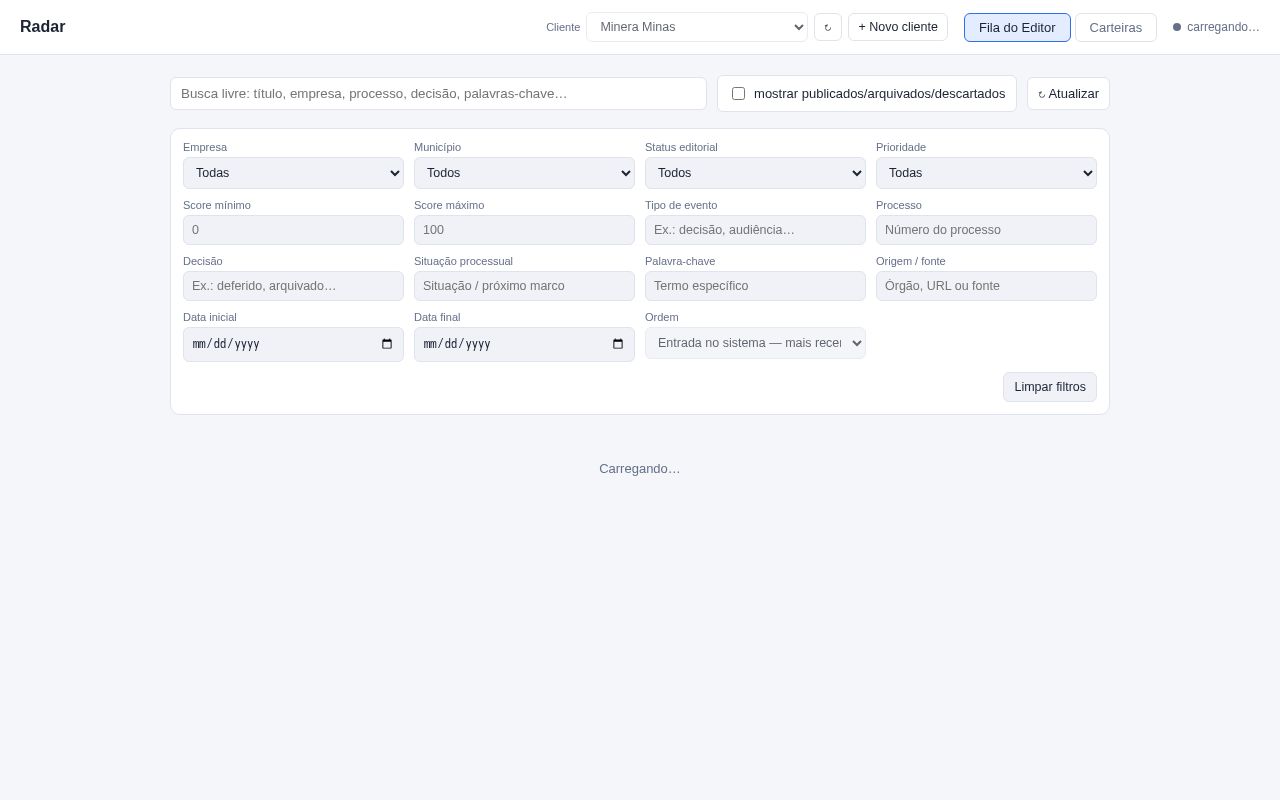Click the Data inicial date field
The width and height of the screenshot is (1280, 800).
click(293, 344)
